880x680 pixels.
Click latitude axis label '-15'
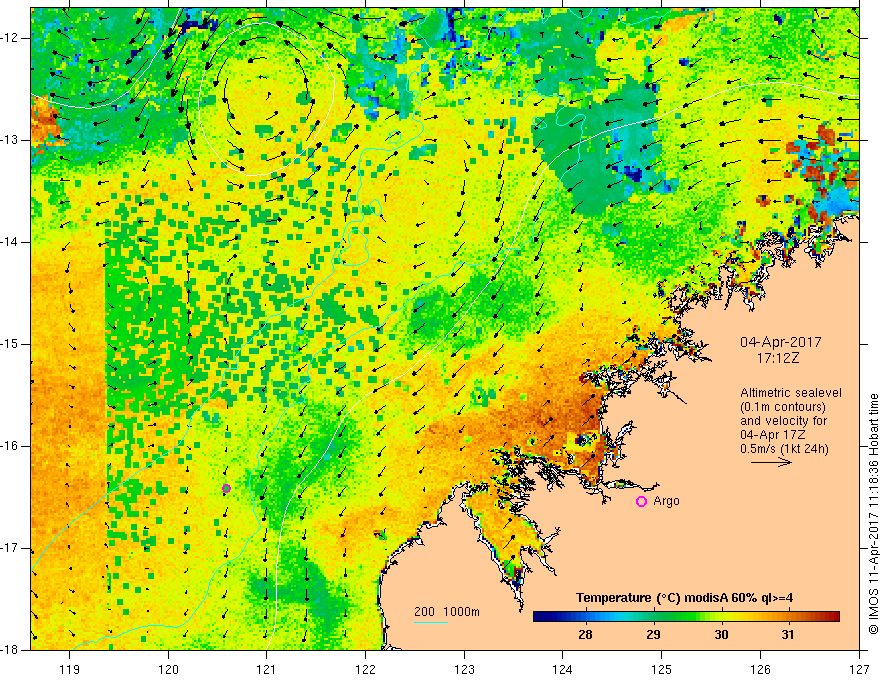(10, 344)
